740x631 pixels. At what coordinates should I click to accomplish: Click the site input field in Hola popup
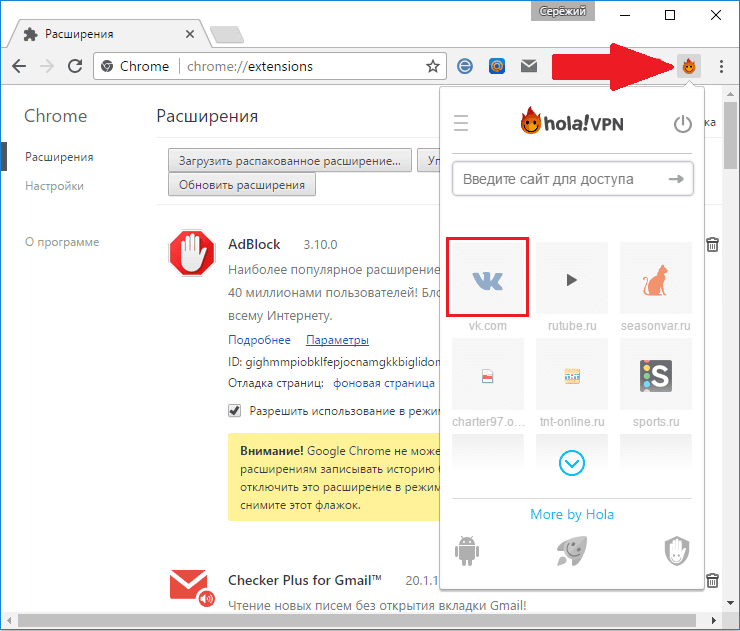pos(572,179)
